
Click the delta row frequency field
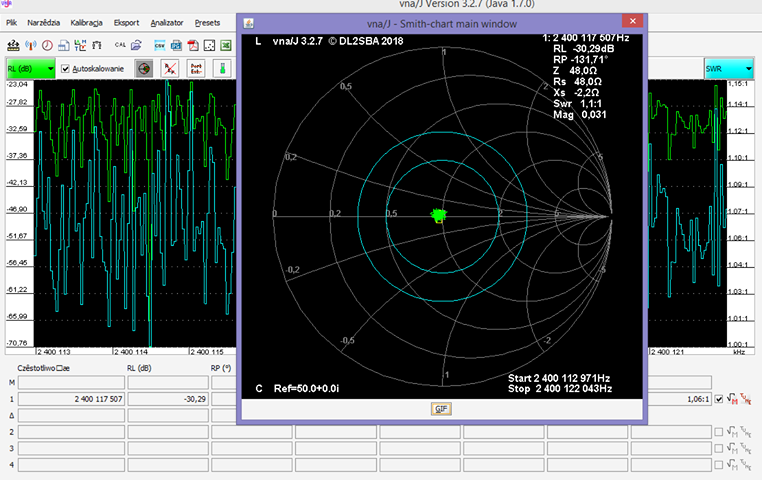click(x=71, y=415)
